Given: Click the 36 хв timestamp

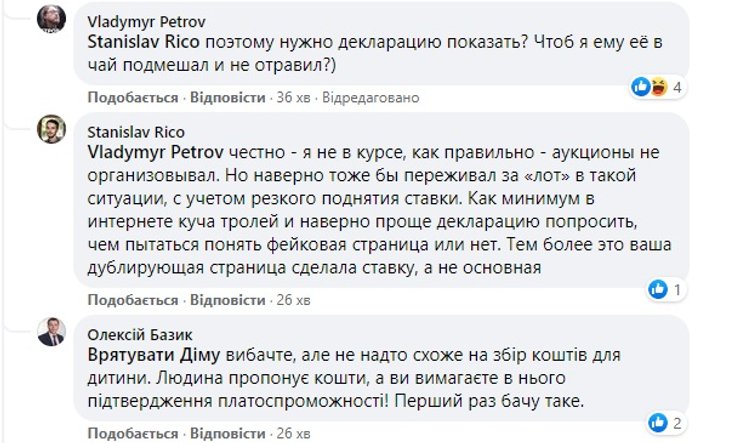Looking at the screenshot, I should (294, 98).
